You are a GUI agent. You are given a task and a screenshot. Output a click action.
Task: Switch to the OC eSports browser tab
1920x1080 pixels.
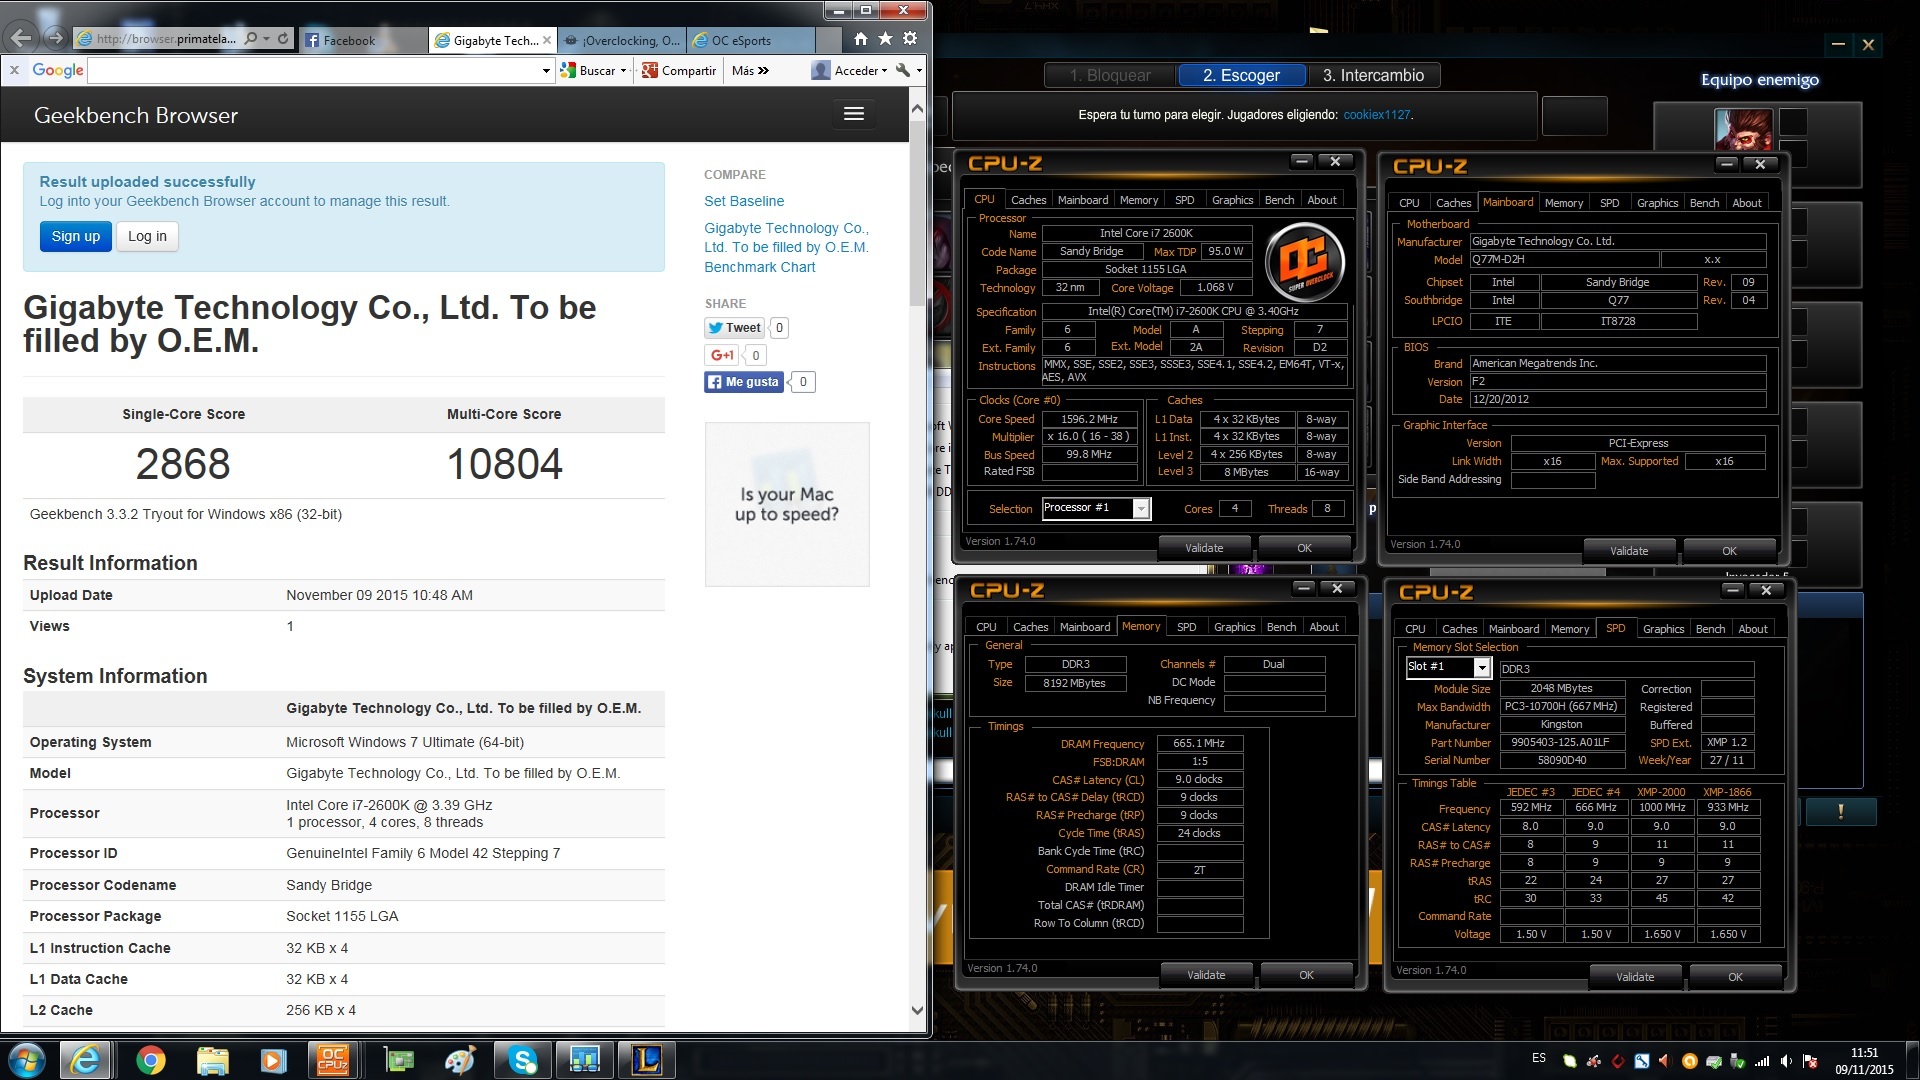click(x=750, y=40)
